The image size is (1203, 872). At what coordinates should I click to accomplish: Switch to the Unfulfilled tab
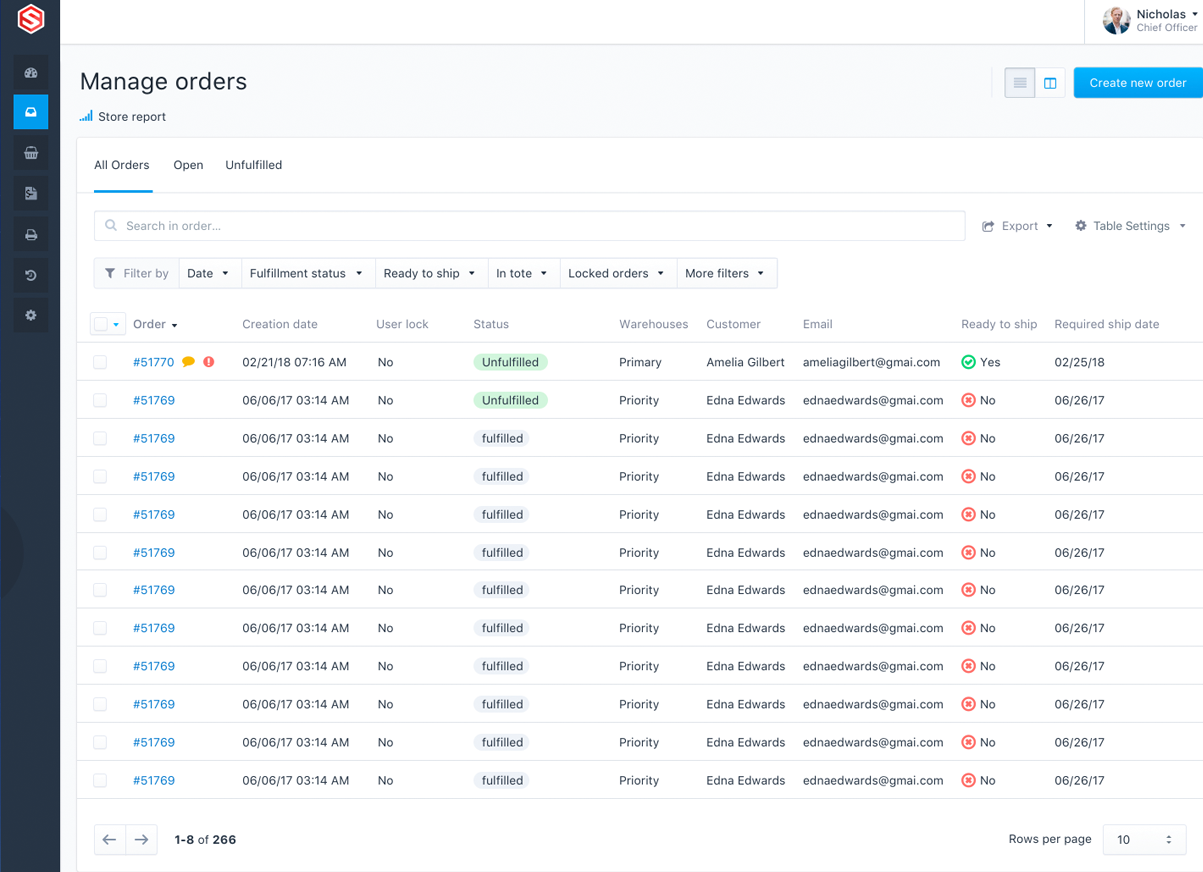(253, 165)
